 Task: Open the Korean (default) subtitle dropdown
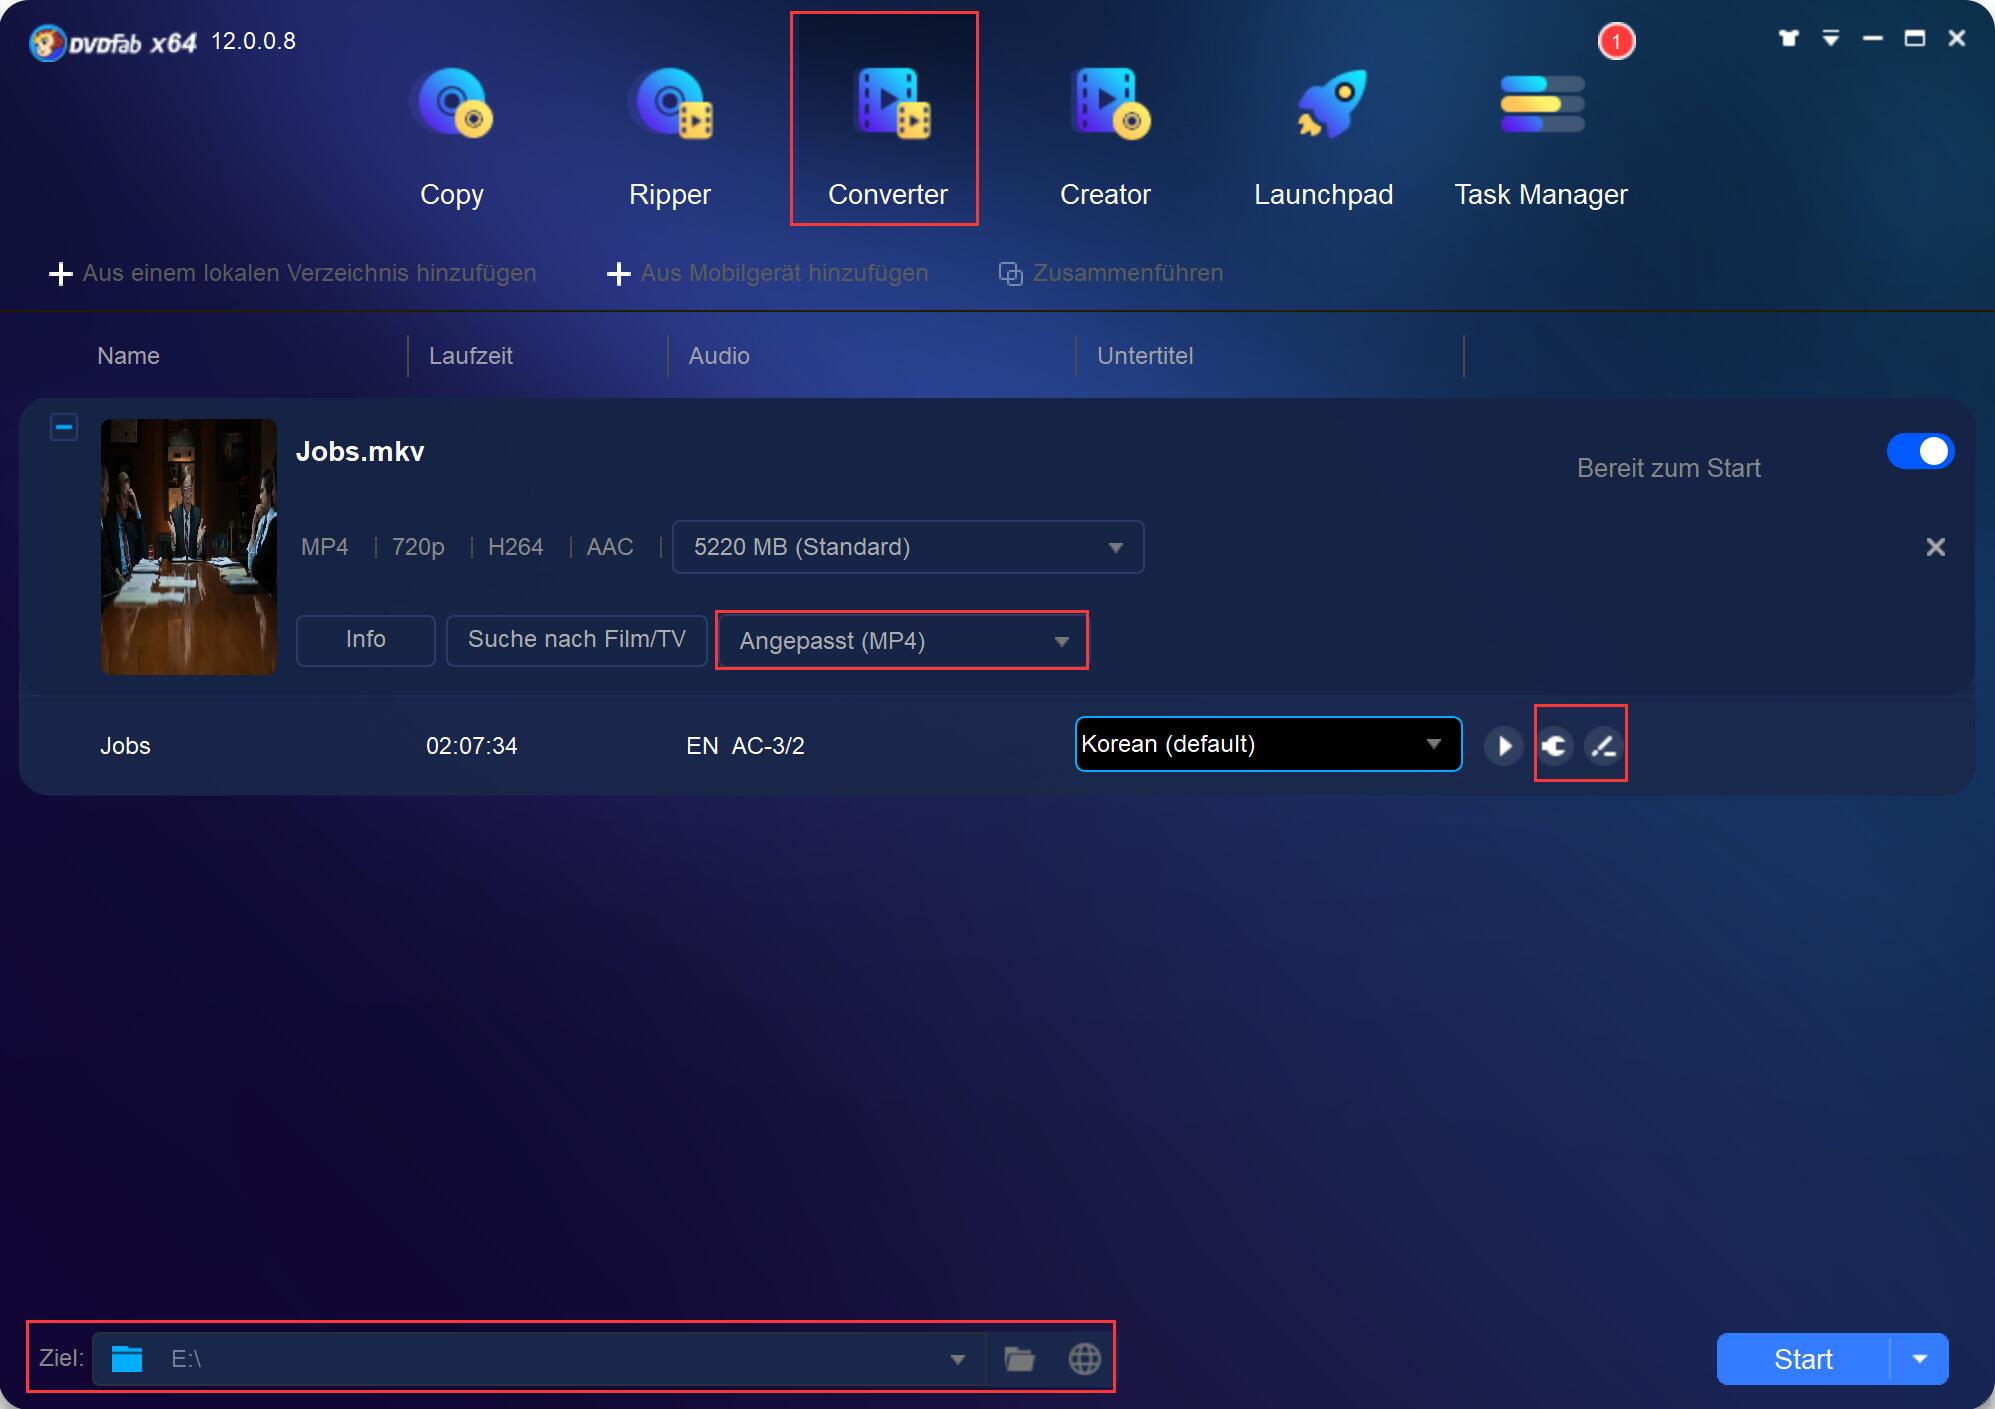1268,744
